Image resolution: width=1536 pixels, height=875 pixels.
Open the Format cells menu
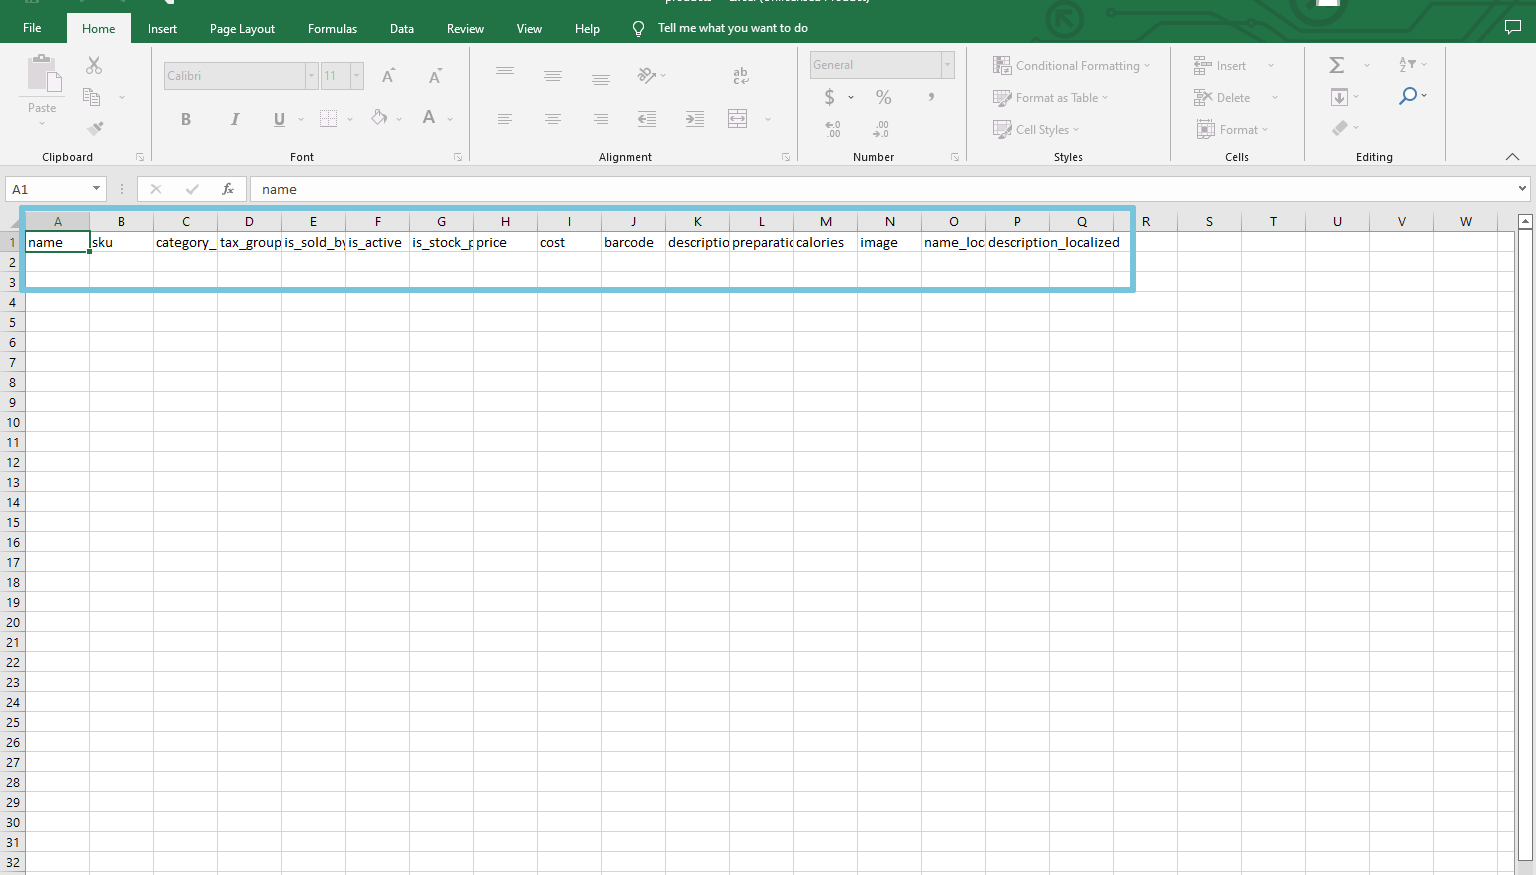tap(1232, 130)
